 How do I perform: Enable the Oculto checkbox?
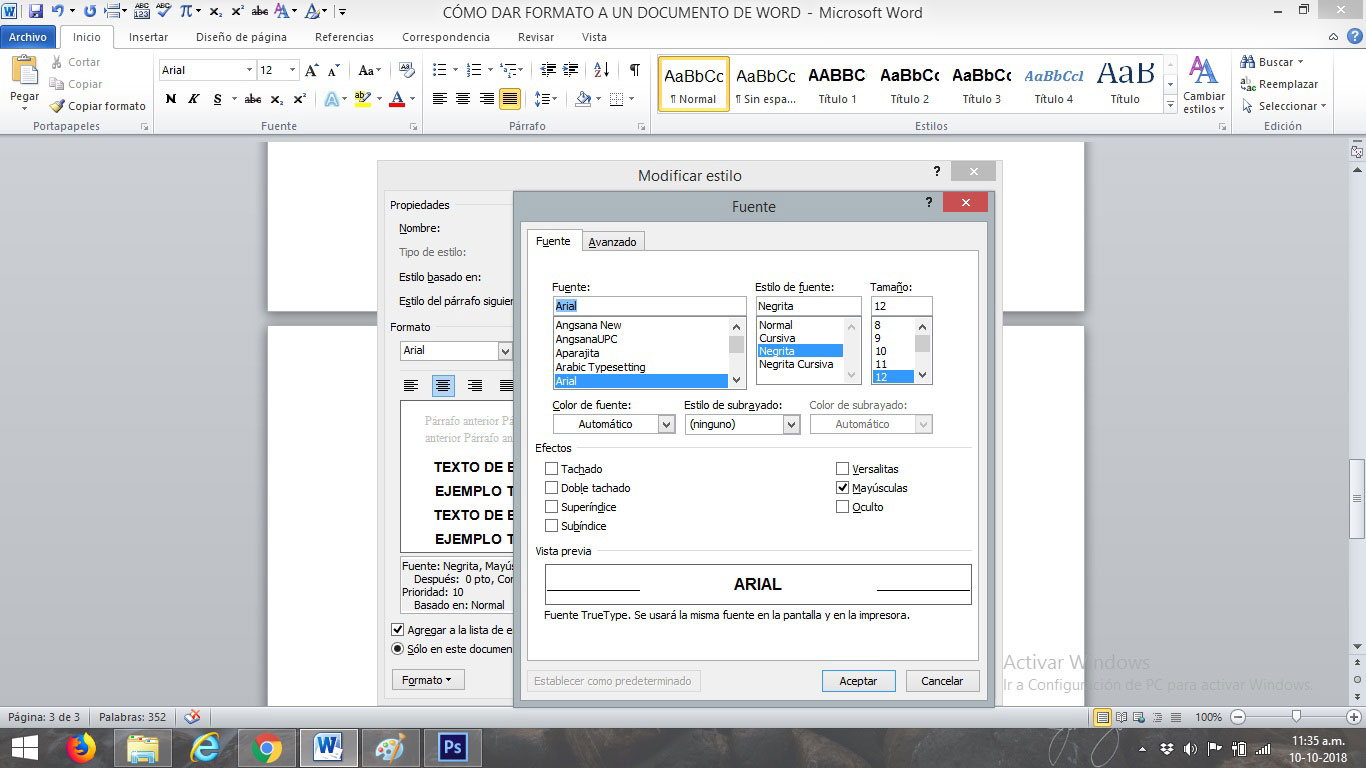(843, 507)
